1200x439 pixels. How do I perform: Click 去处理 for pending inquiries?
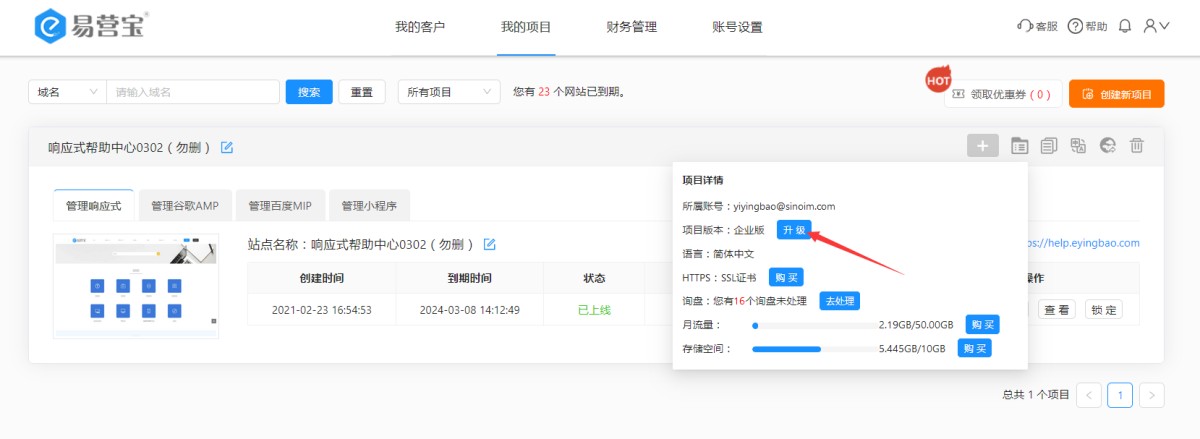click(x=839, y=300)
